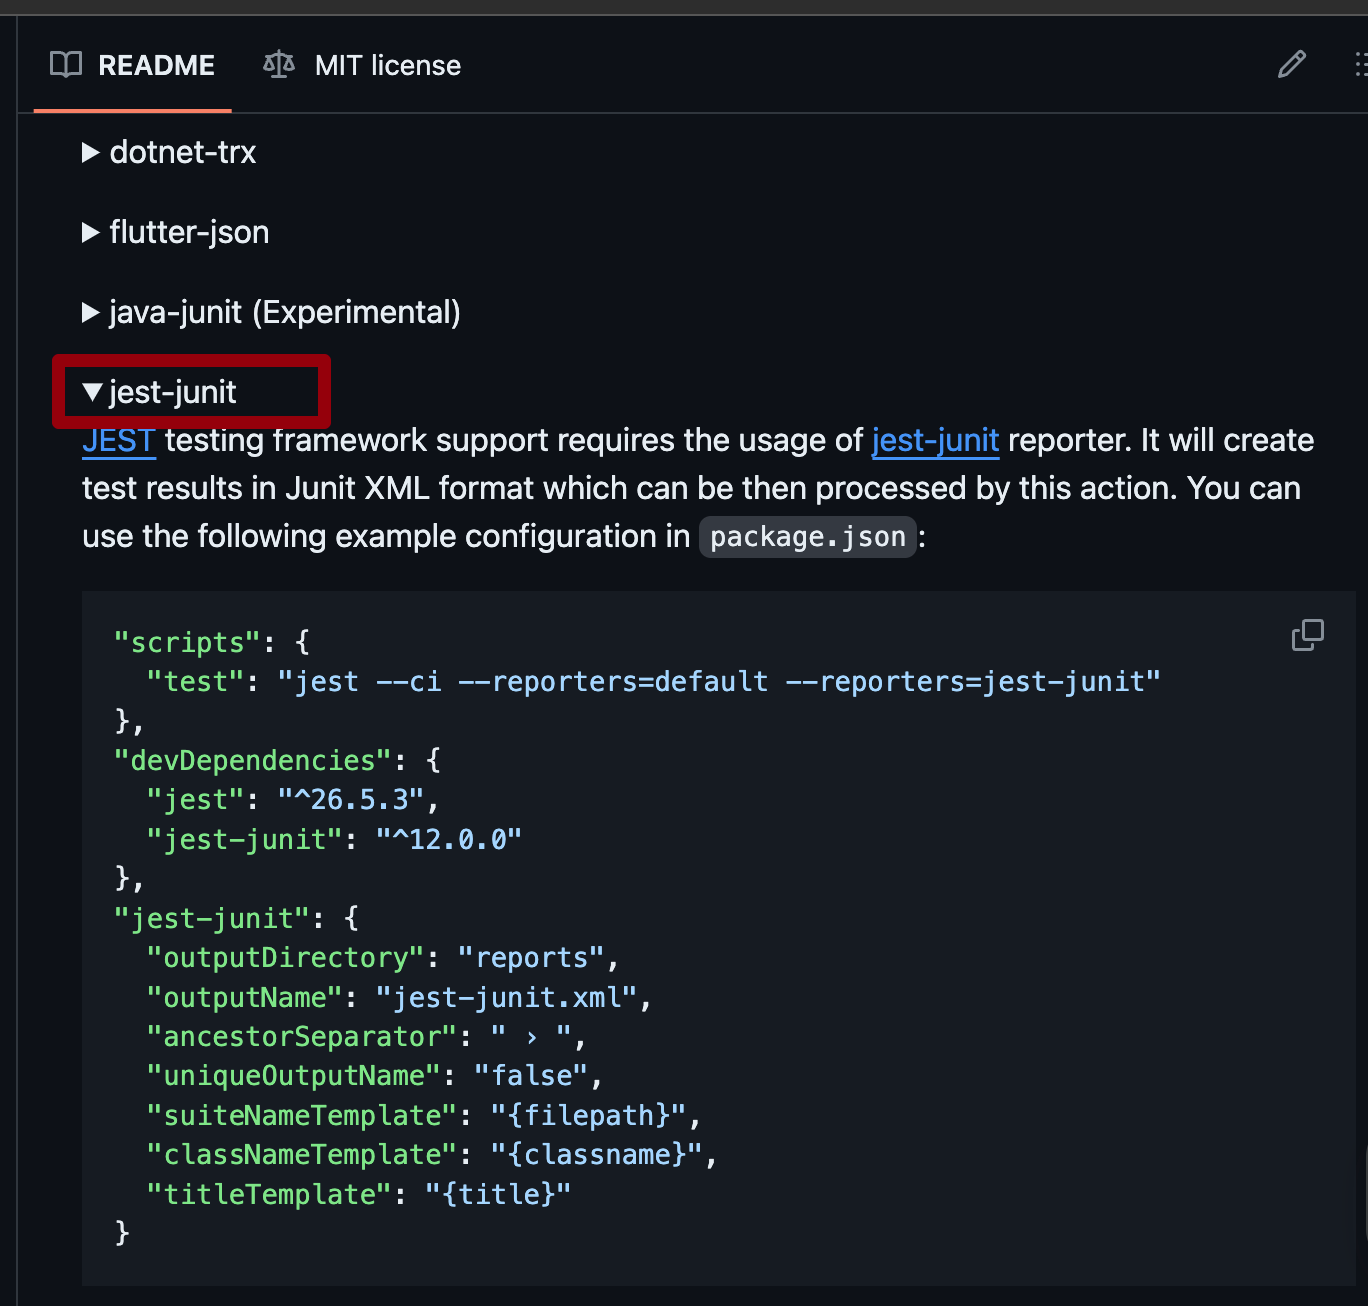
Task: Click the "^26.5.3" version value
Action: click(351, 800)
